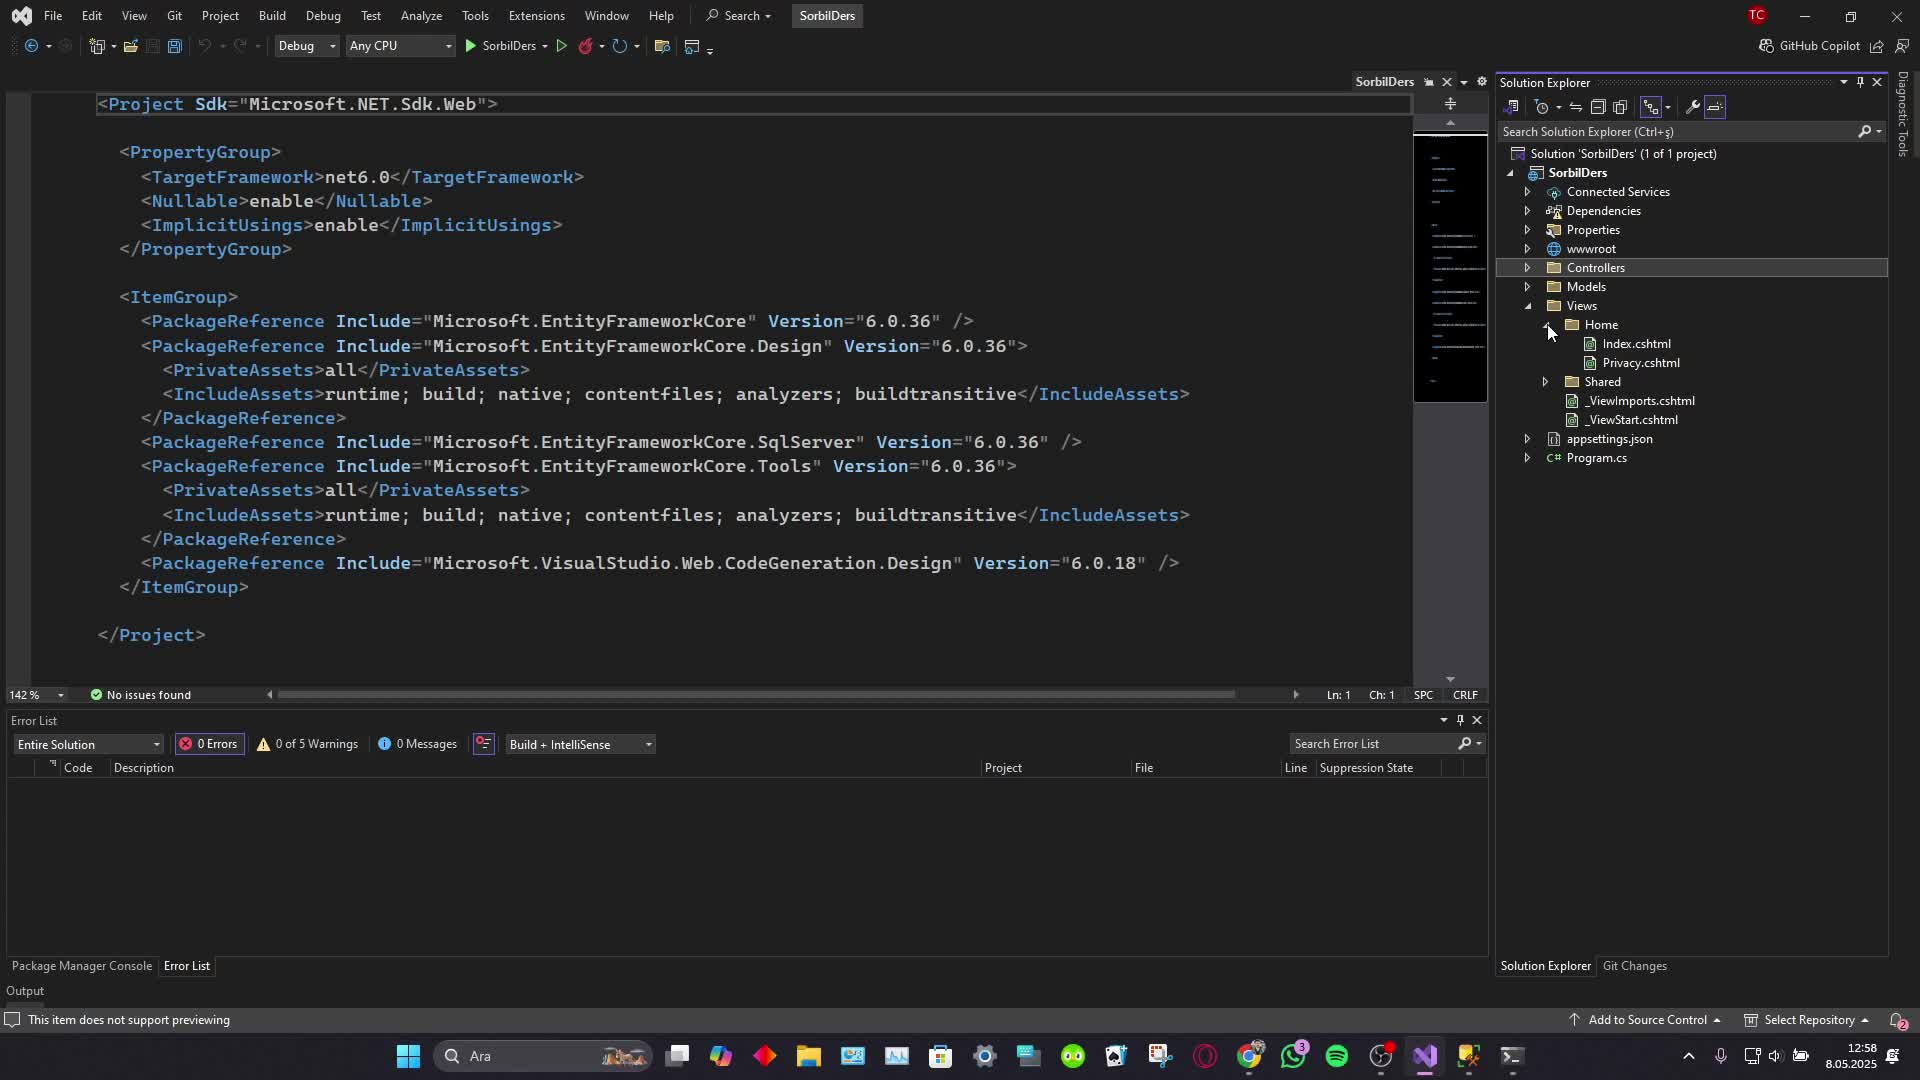Open the File menu
Viewport: 1920px width, 1080px height.
[53, 16]
